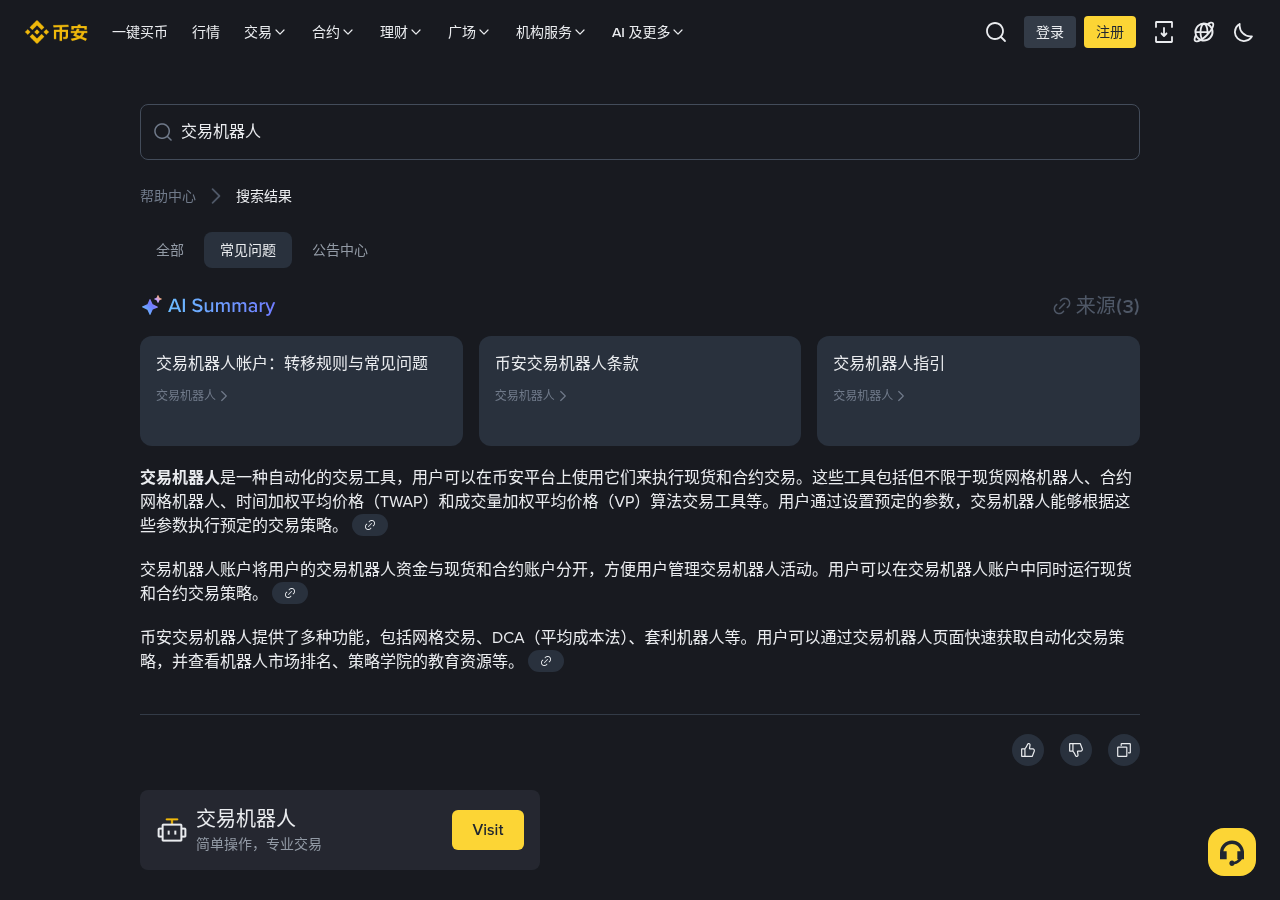The width and height of the screenshot is (1280, 900).
Task: Switch to the 公告中心 tab
Action: coord(340,250)
